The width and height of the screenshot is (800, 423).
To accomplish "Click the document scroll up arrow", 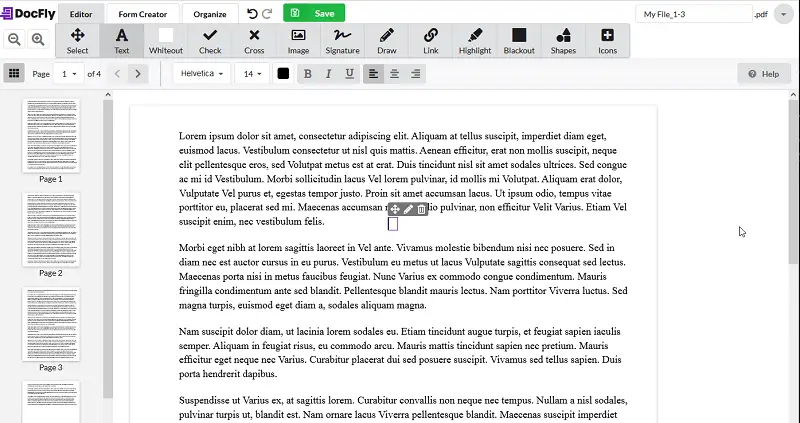I will coord(793,94).
